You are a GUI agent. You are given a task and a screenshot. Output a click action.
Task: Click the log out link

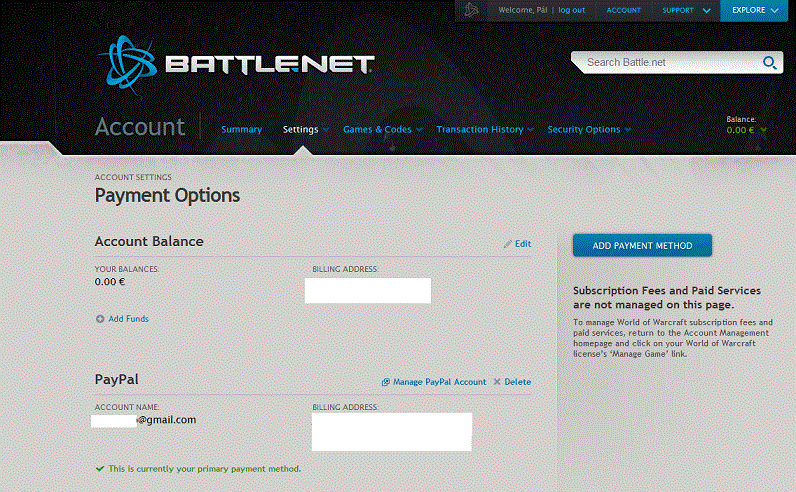(572, 10)
